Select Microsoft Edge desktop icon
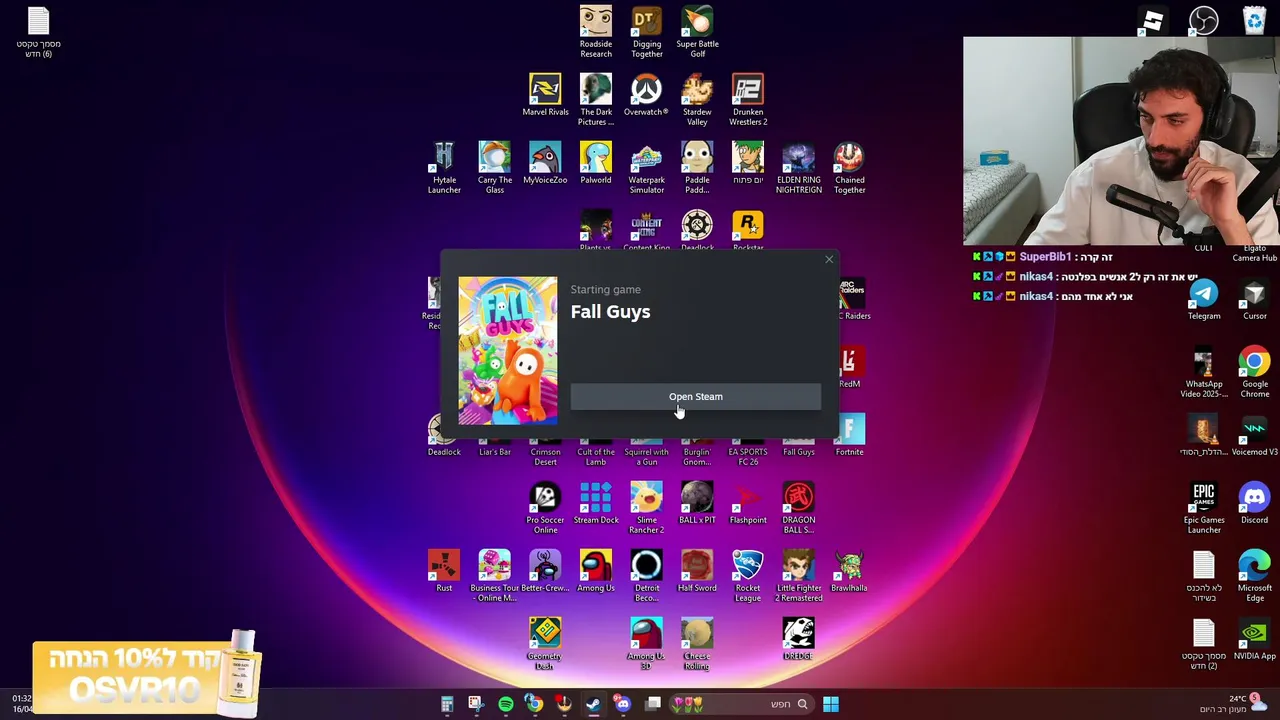The height and width of the screenshot is (720, 1280). point(1254,576)
